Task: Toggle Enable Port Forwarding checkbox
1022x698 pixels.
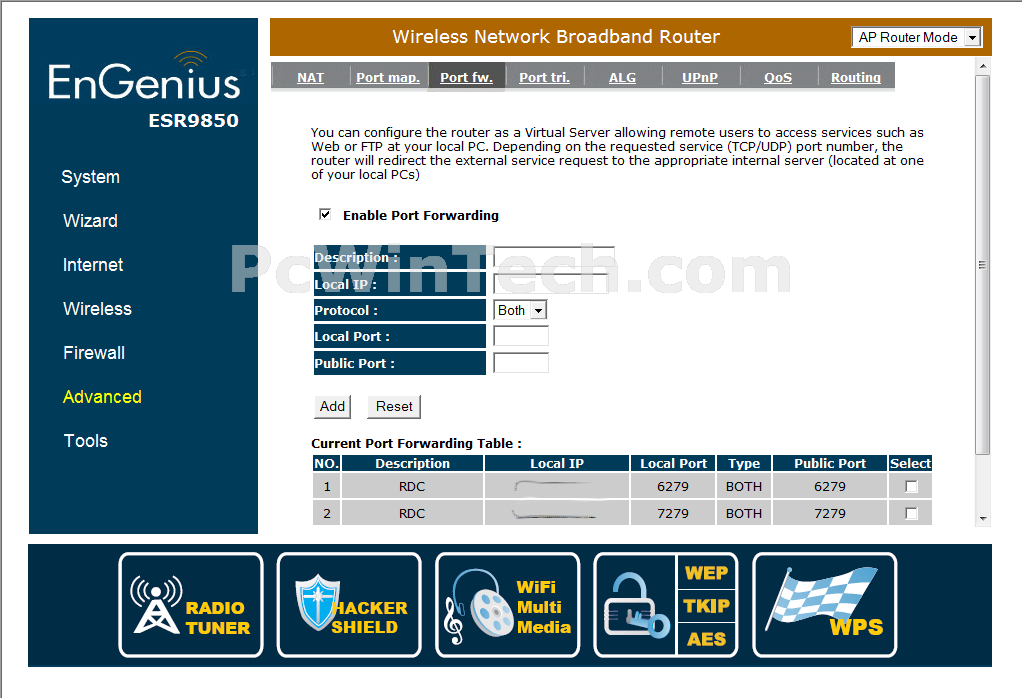Action: click(x=325, y=214)
